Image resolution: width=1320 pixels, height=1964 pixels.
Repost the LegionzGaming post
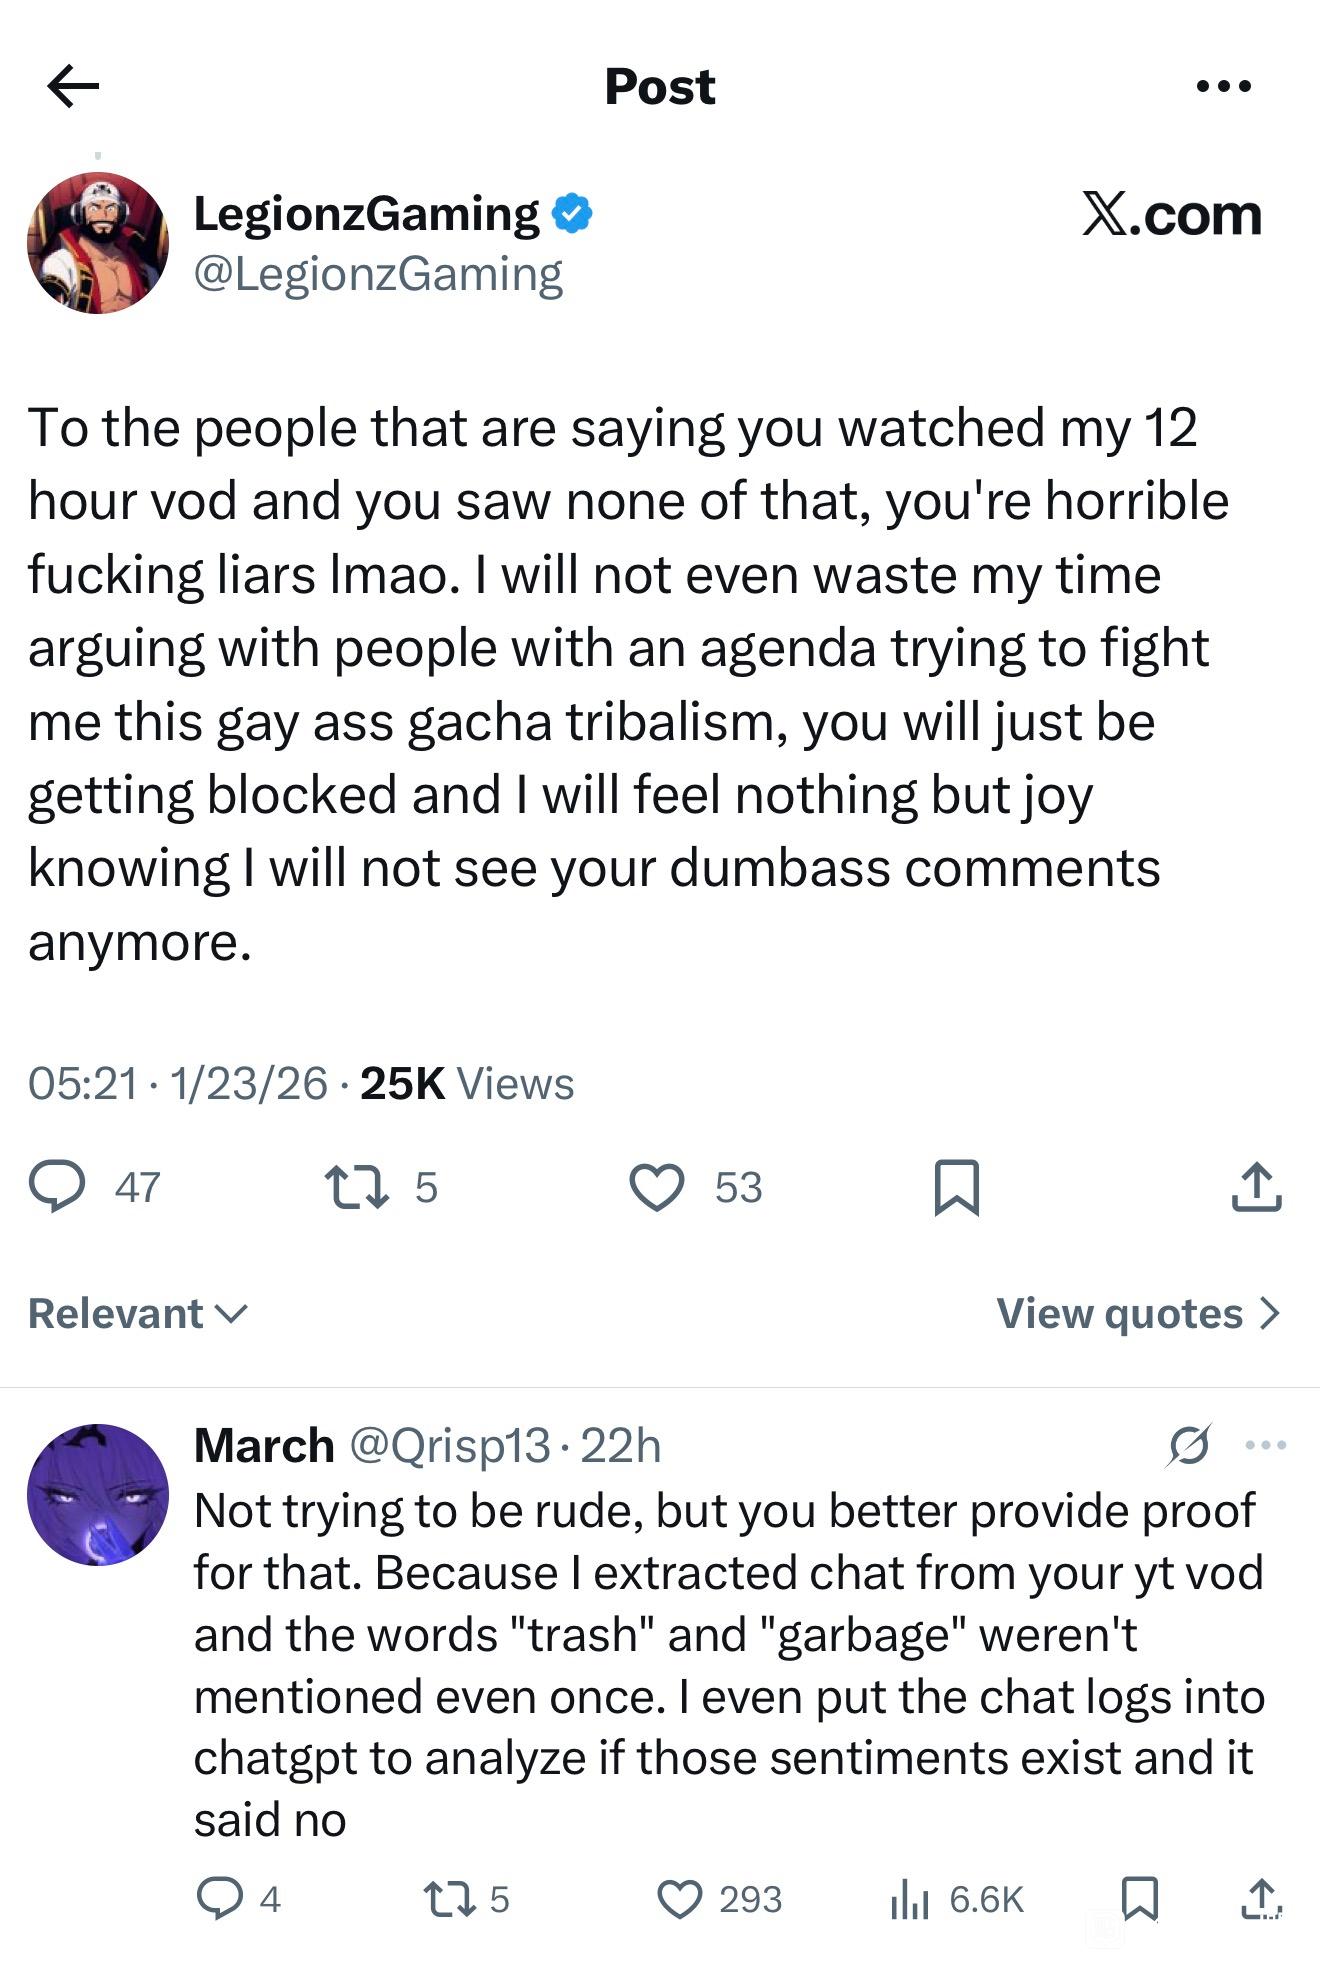357,1187
